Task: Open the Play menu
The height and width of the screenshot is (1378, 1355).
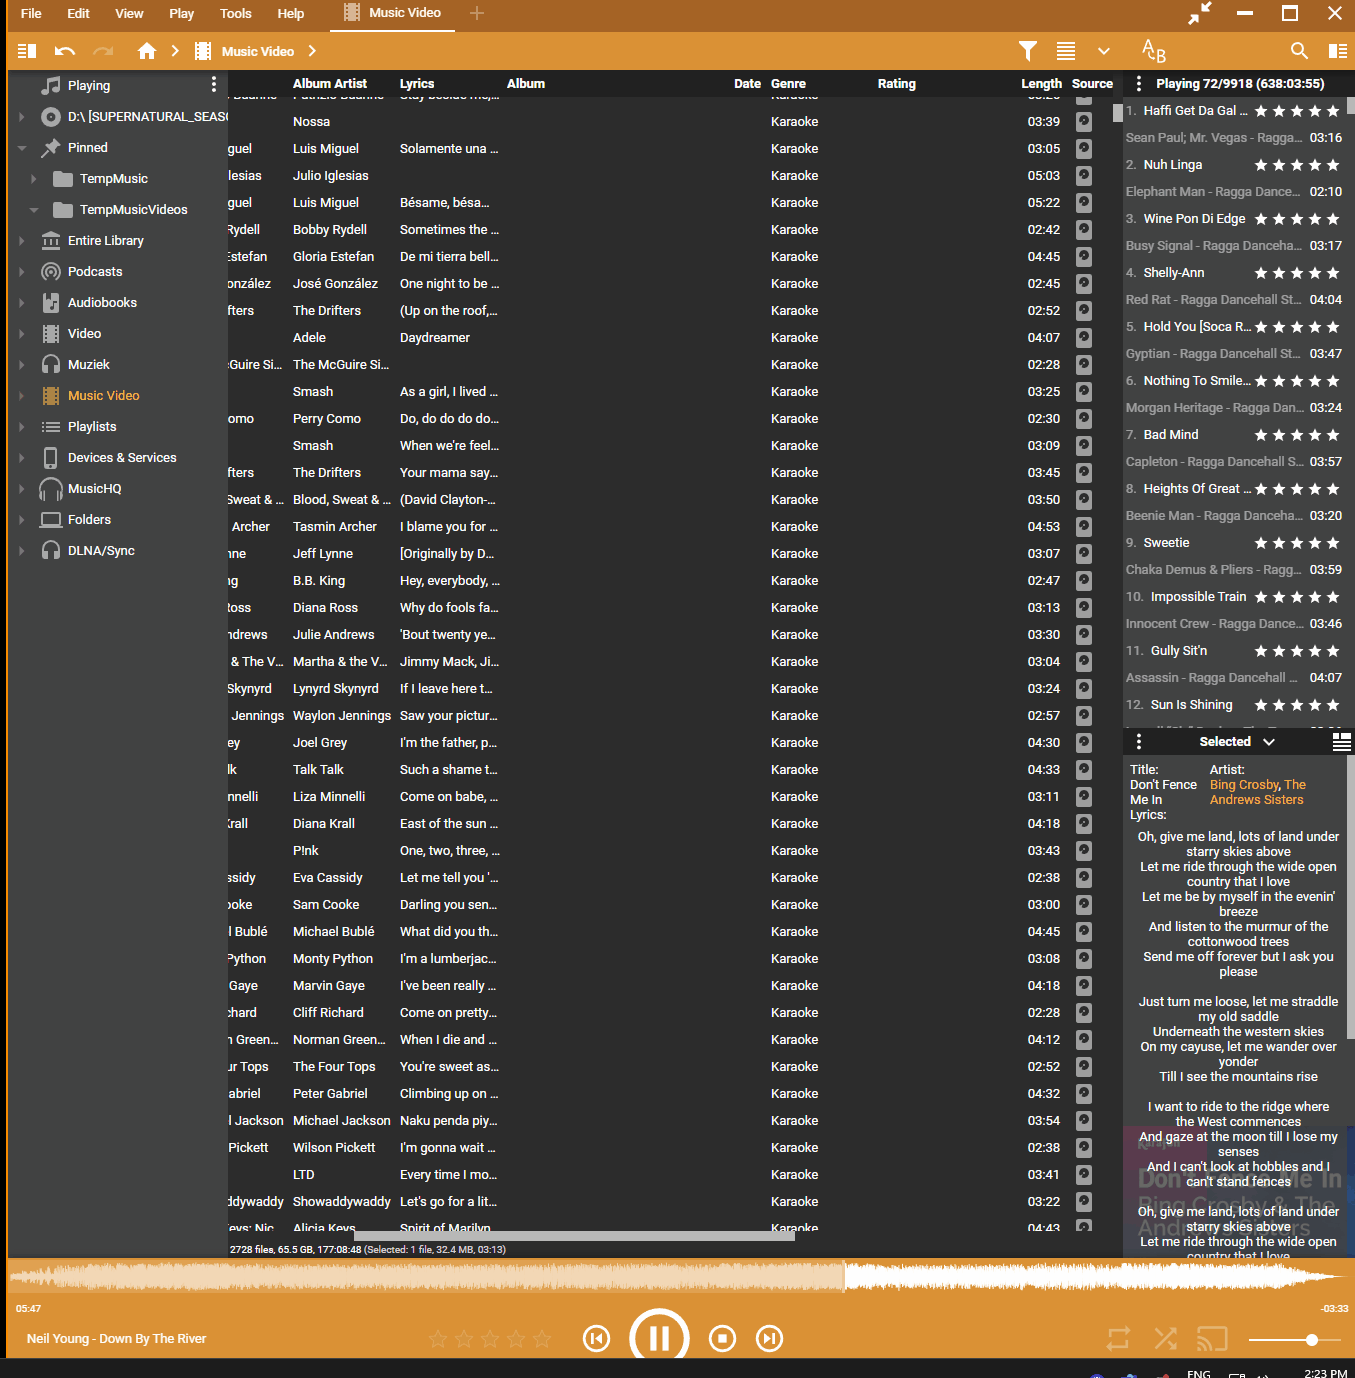Action: pos(181,13)
